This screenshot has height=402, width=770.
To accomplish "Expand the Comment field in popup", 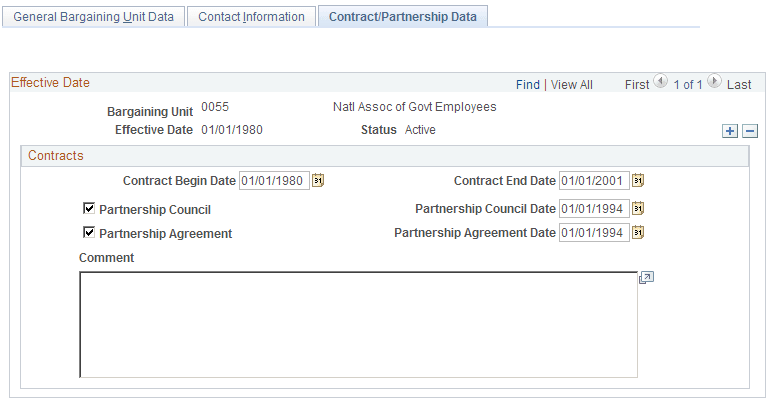I will tap(646, 278).
